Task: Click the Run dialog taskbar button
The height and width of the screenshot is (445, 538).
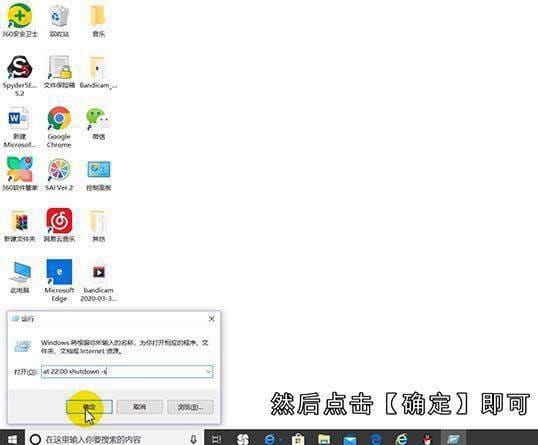Action: point(454,439)
